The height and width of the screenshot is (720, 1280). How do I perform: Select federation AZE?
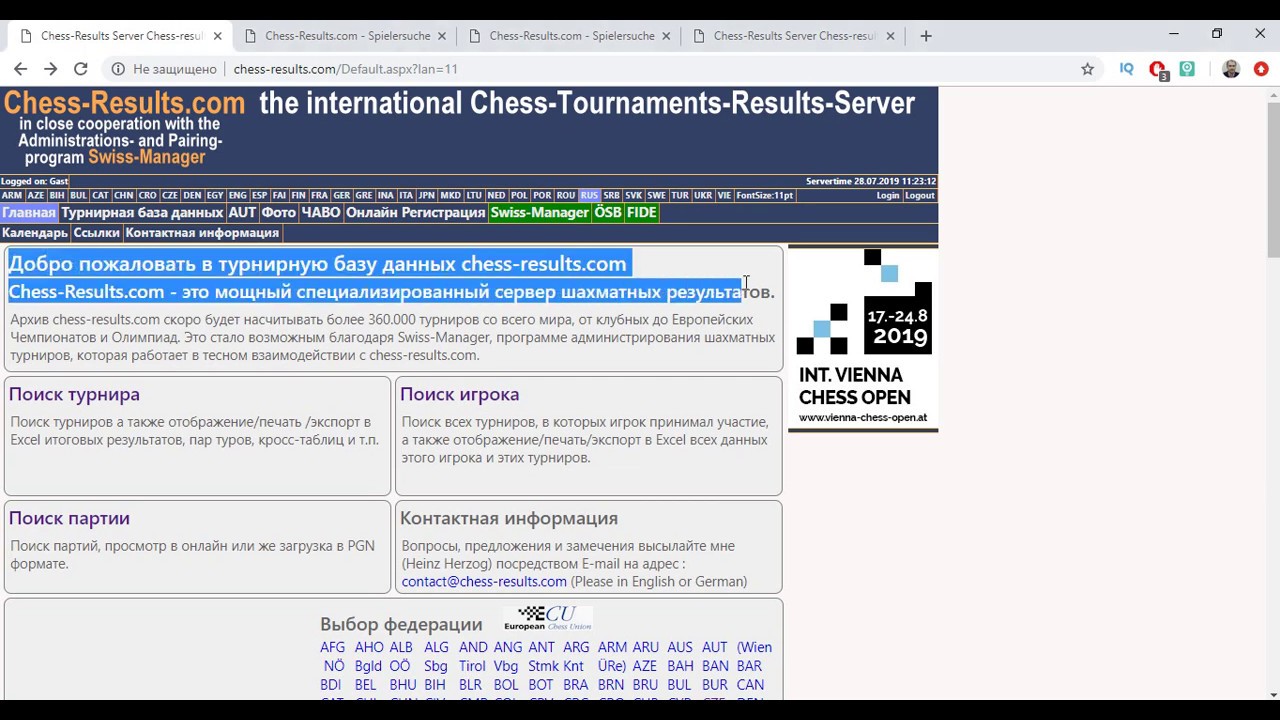(x=645, y=666)
